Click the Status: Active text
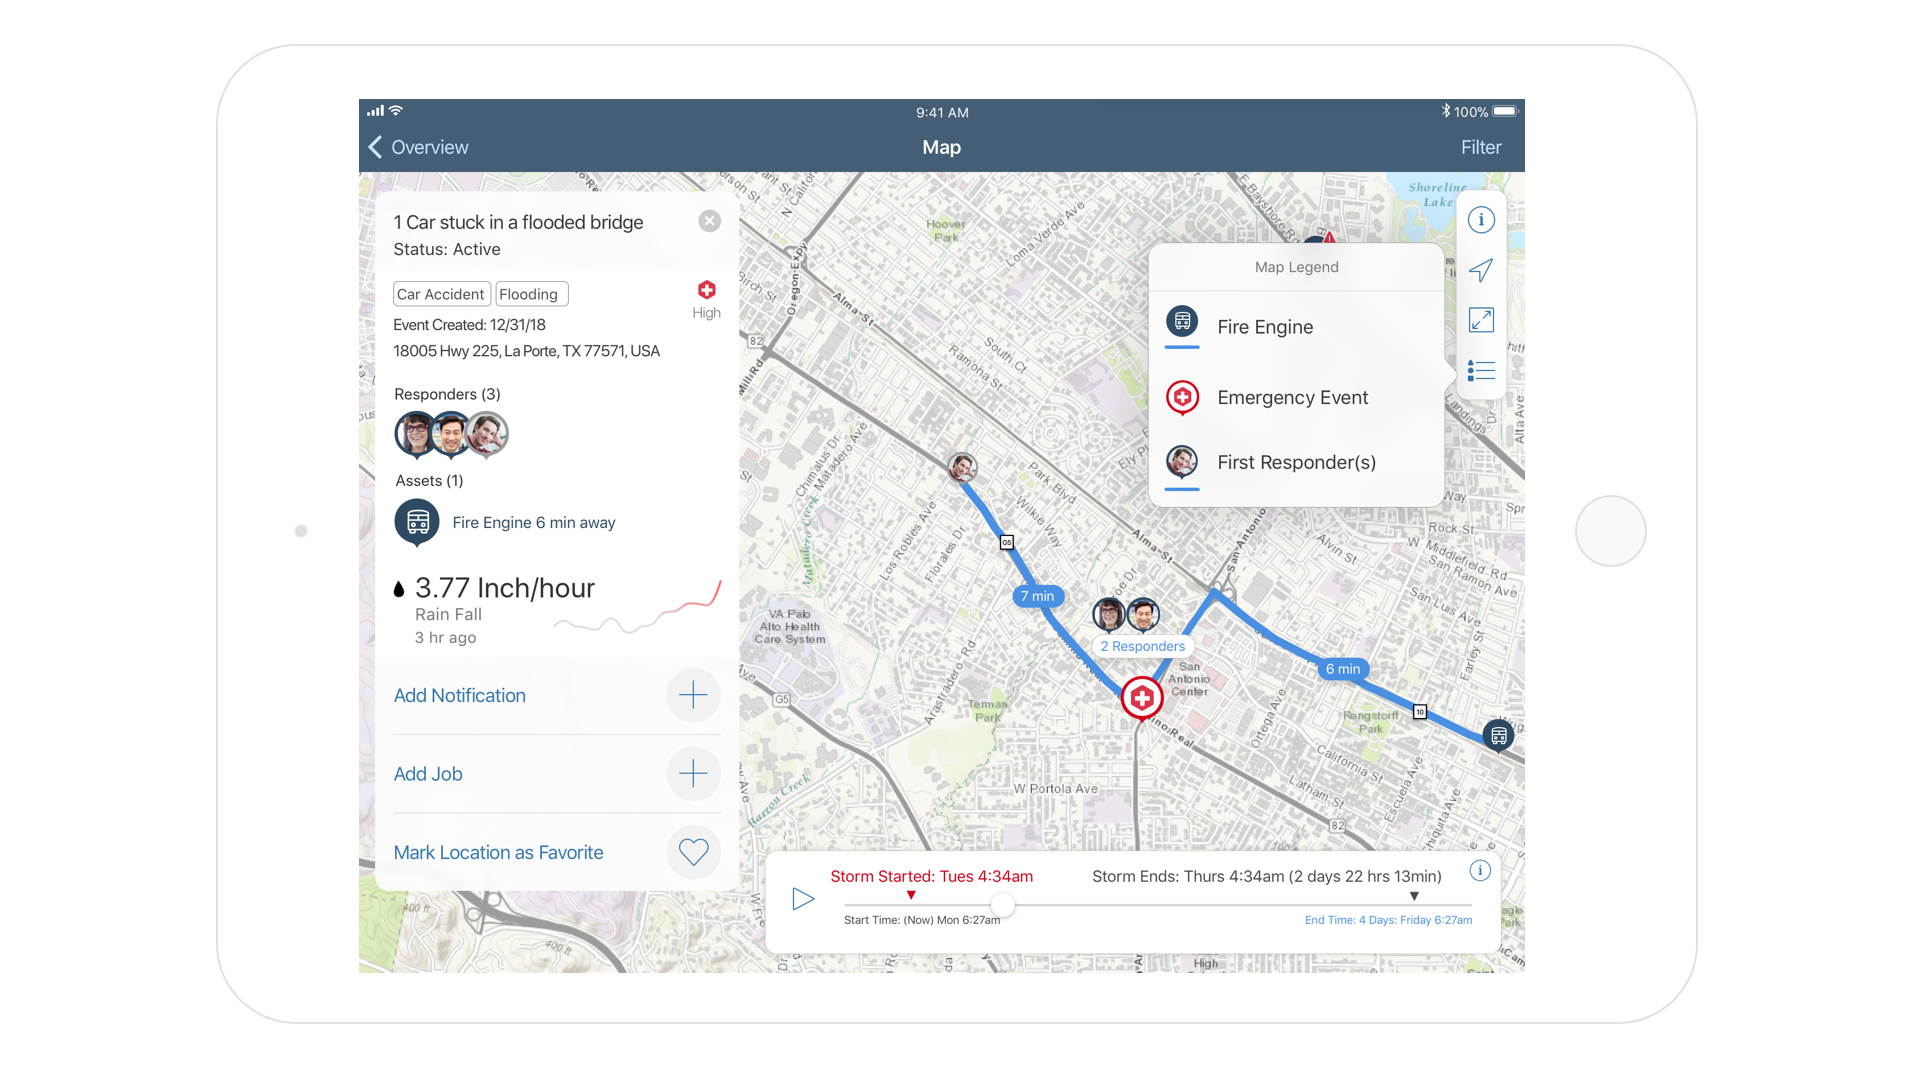Screen dimensions: 1914x1066 point(446,250)
